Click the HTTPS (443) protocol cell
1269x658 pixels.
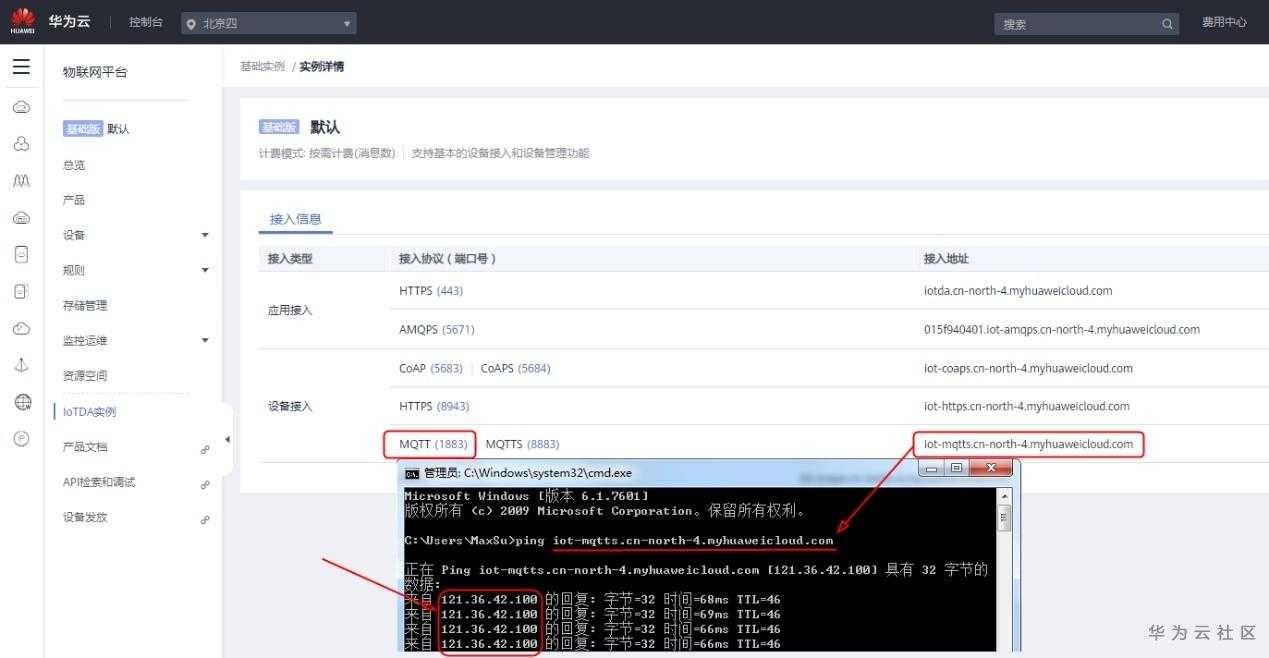click(431, 291)
